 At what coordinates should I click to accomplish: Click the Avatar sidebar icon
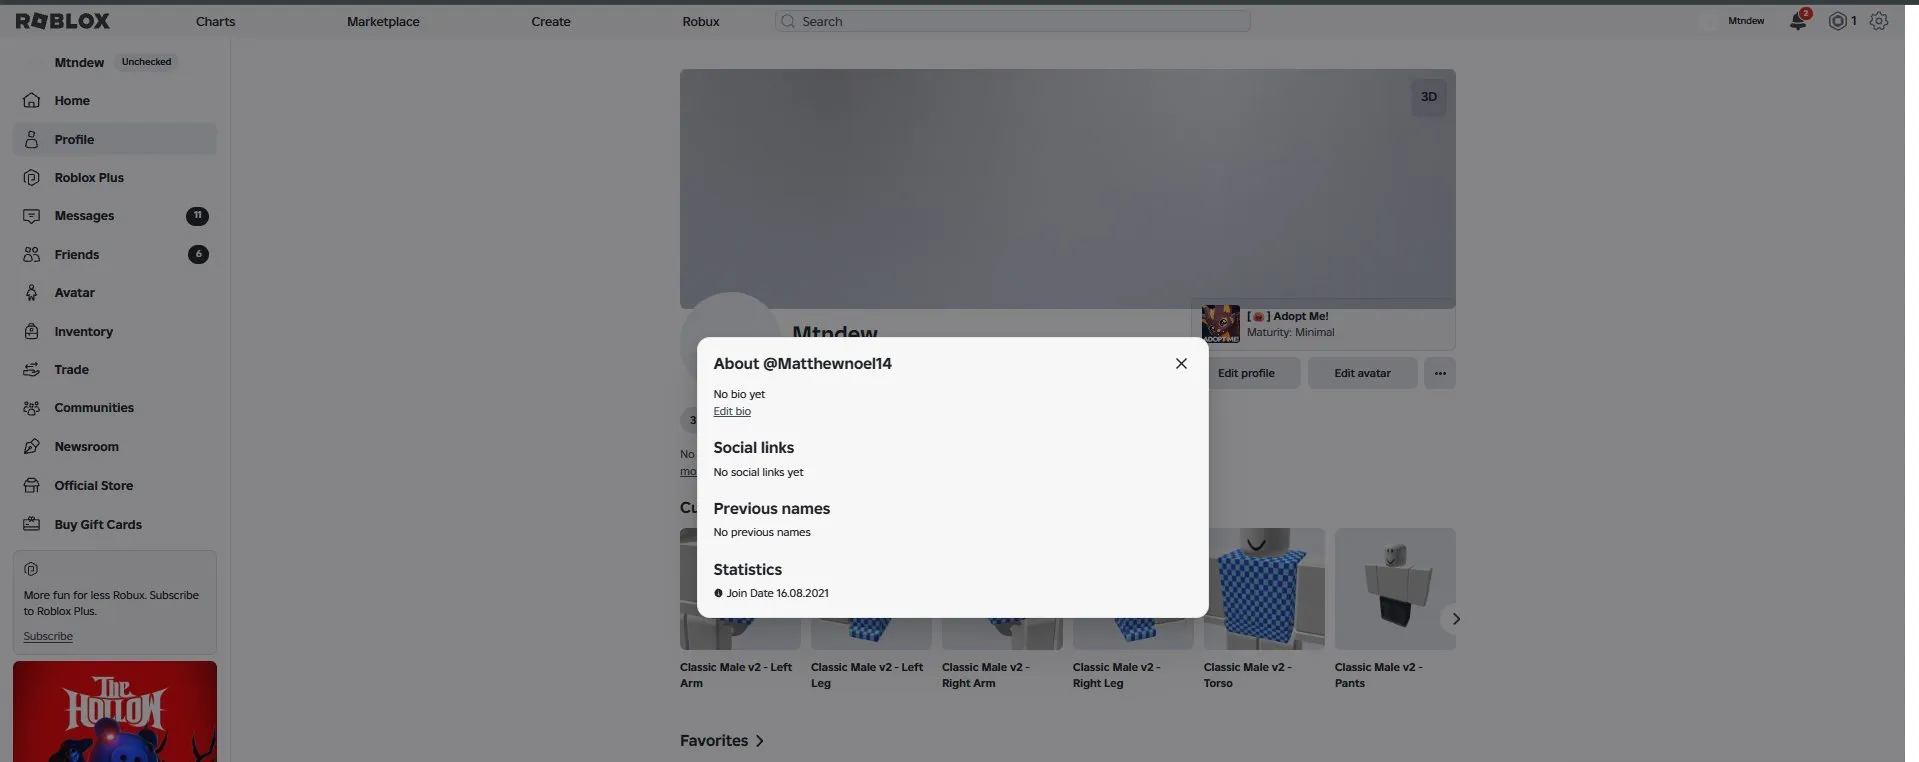pyautogui.click(x=32, y=293)
